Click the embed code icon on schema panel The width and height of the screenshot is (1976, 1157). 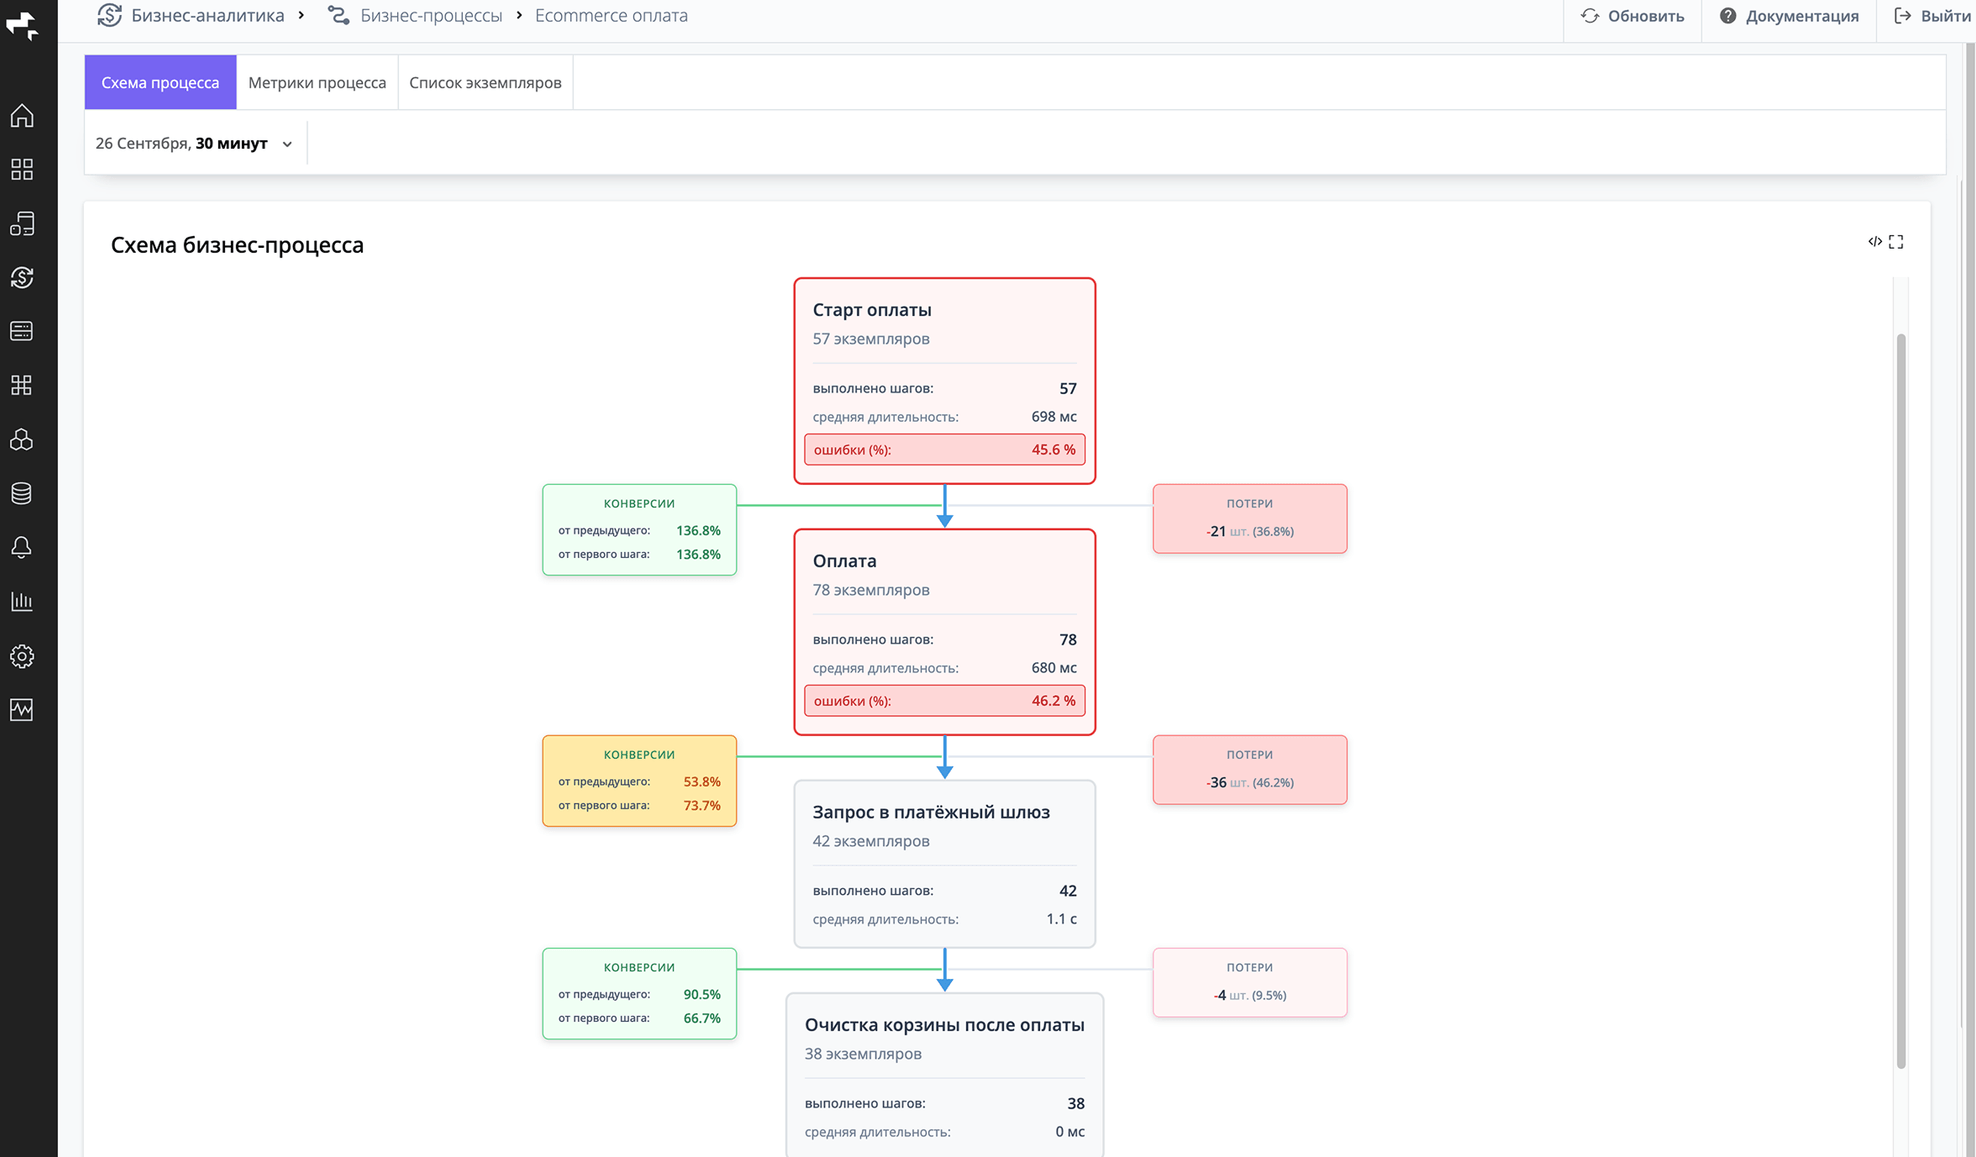(x=1875, y=242)
